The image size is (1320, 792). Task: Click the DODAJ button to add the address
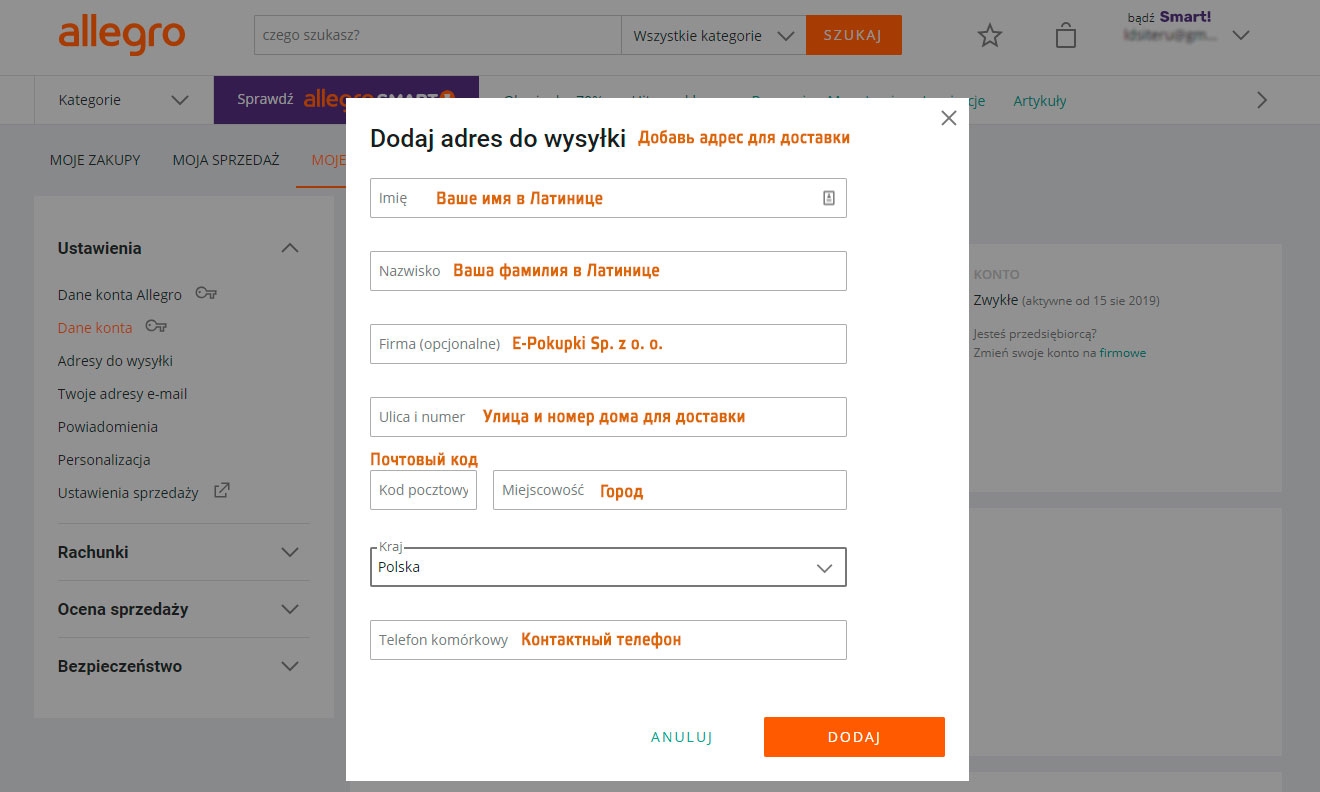[854, 736]
